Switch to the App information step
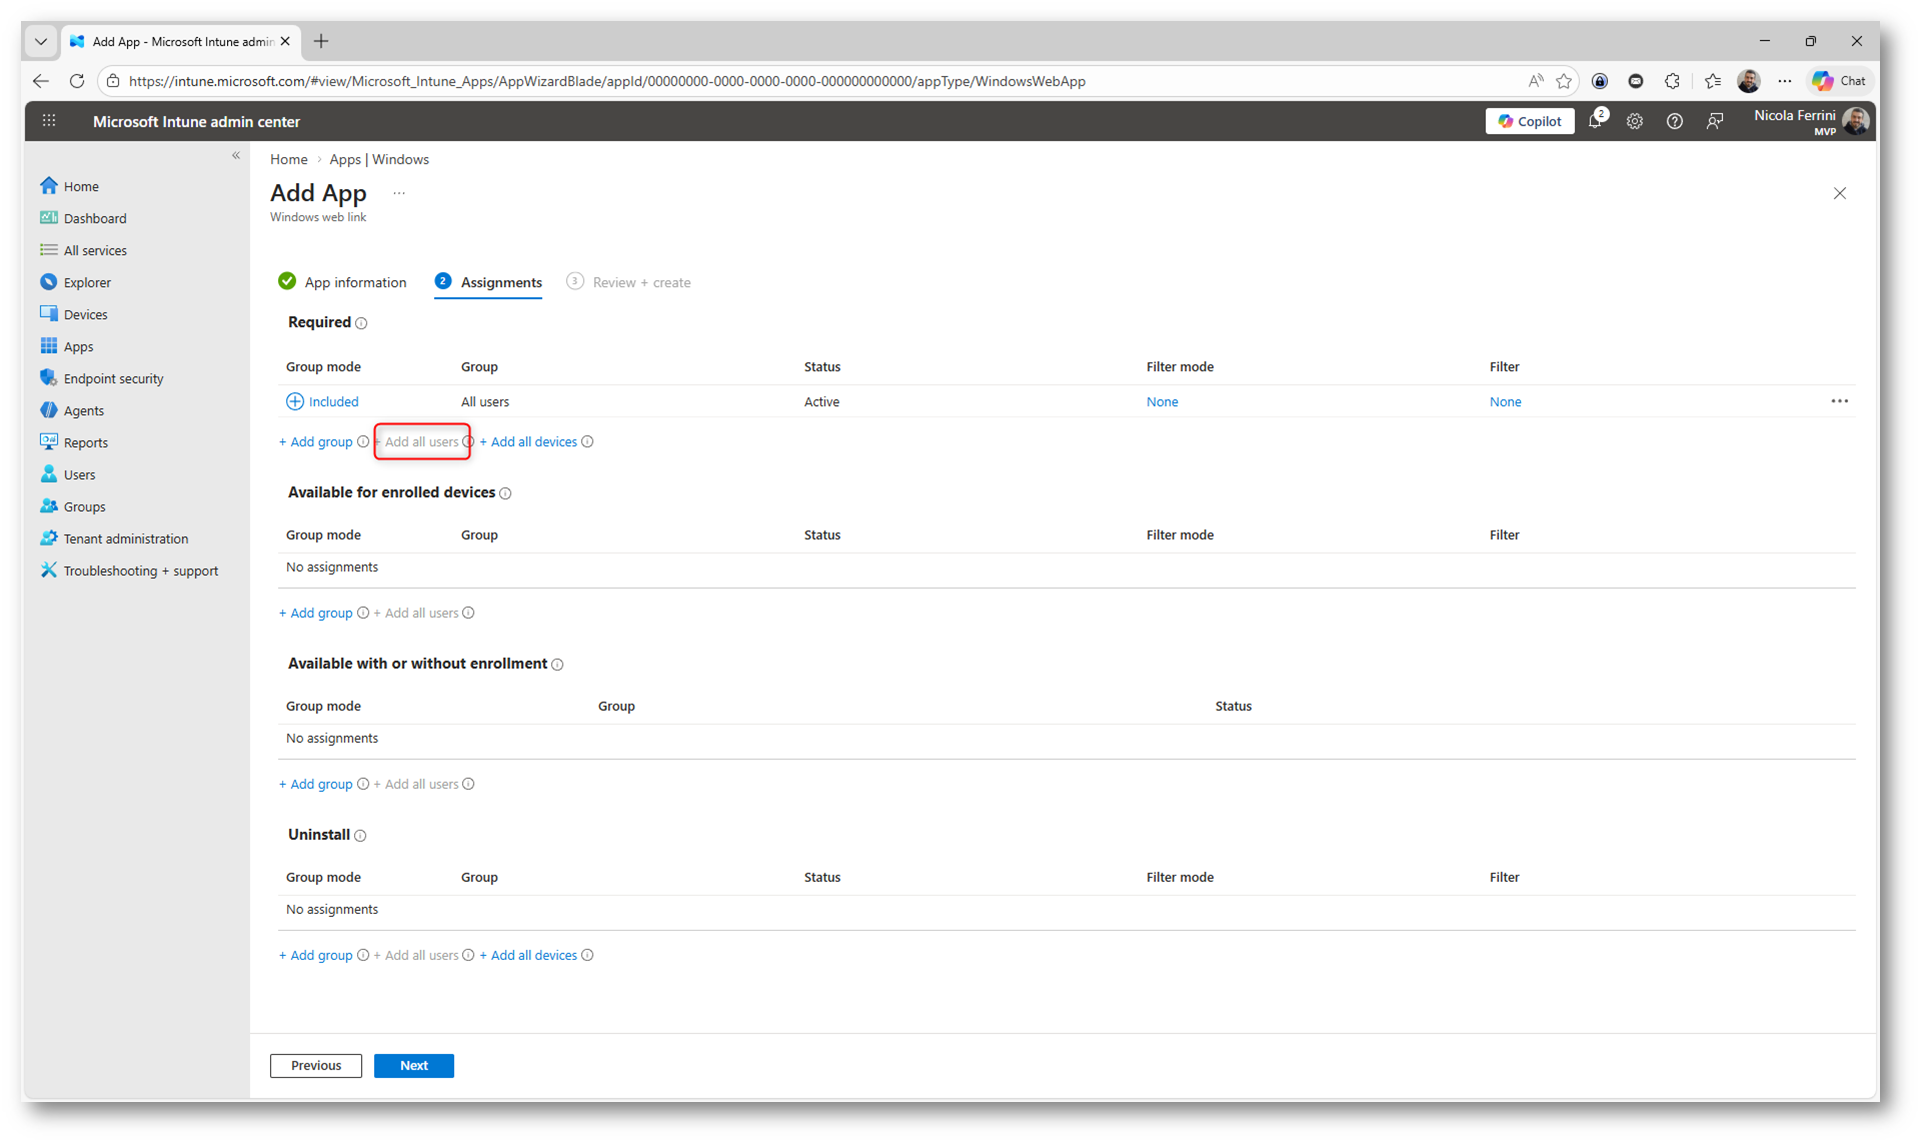Image resolution: width=1922 pixels, height=1144 pixels. tap(343, 282)
